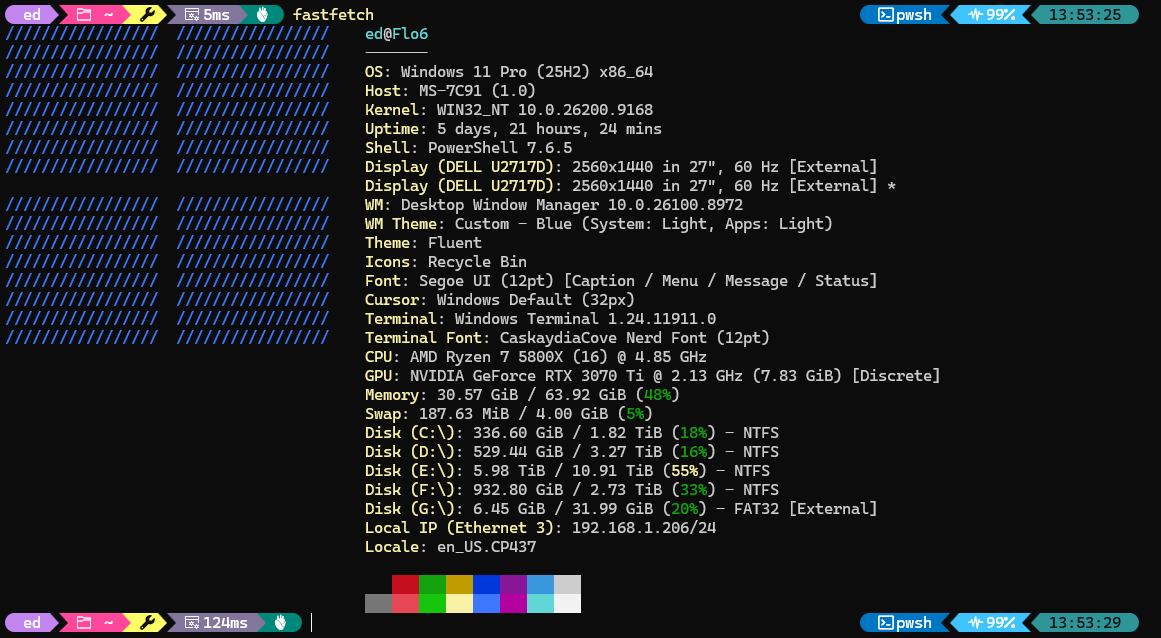Click the Font line Segoe UI (12pt)
The height and width of the screenshot is (638, 1161).
point(621,281)
